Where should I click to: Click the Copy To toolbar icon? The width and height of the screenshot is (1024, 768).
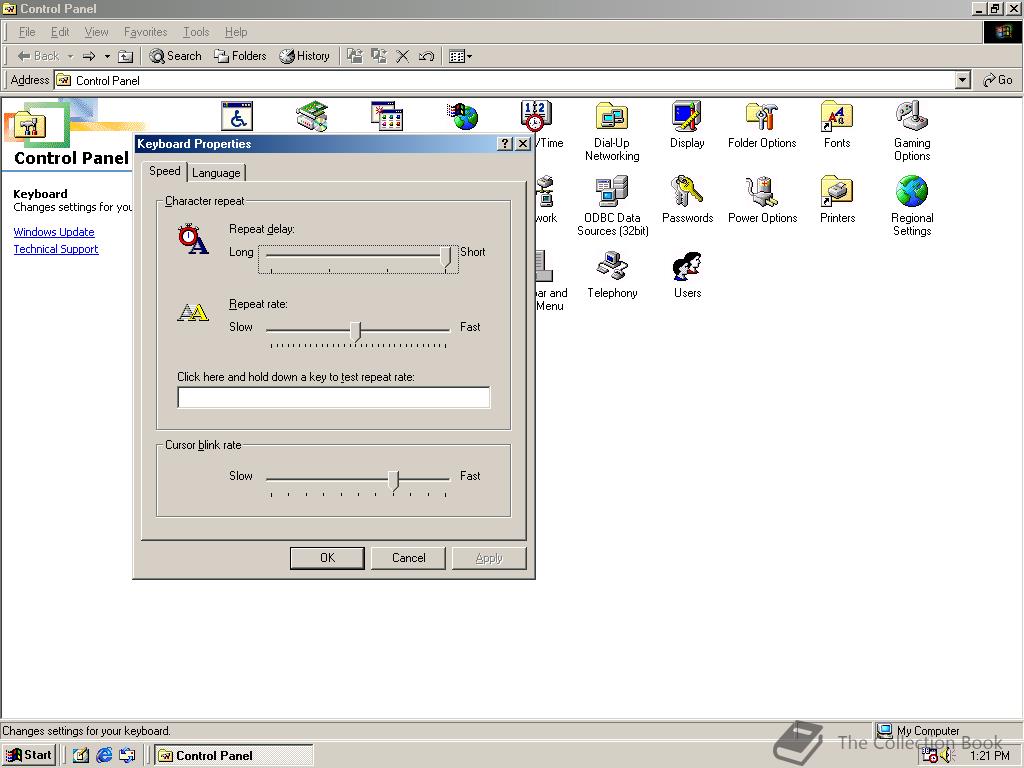(x=379, y=56)
